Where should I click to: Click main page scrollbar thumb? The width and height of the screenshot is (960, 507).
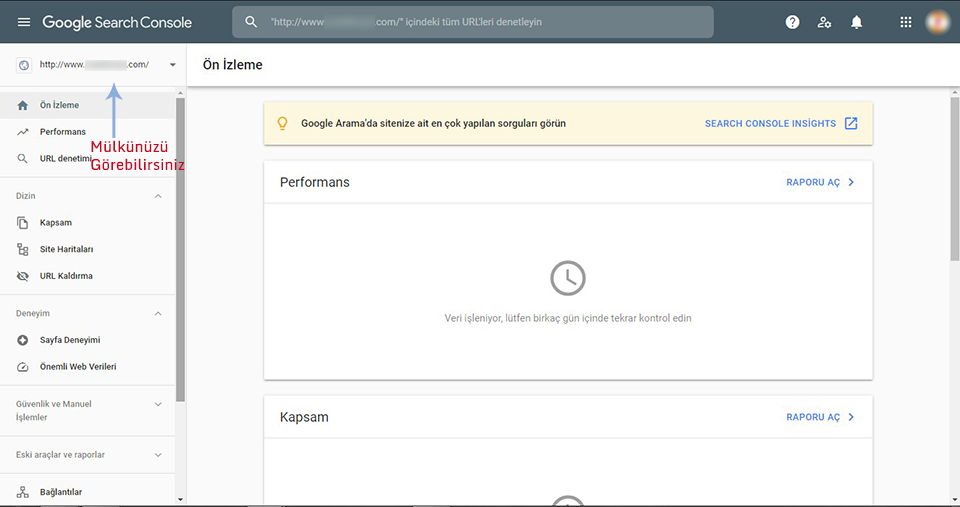(955, 178)
